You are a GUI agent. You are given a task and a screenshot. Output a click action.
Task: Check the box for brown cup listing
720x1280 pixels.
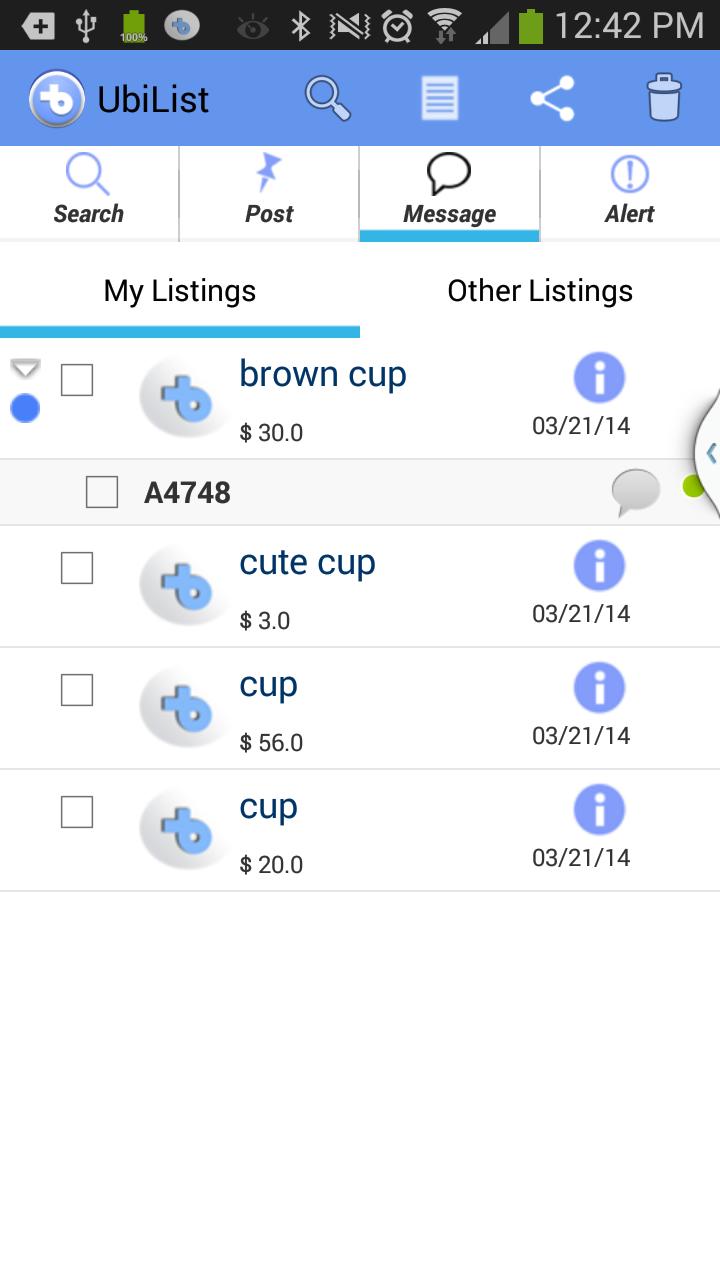click(x=77, y=380)
